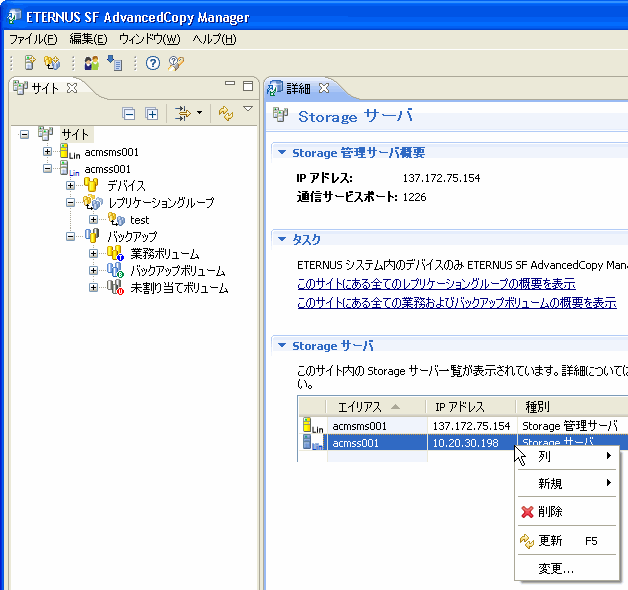The image size is (628, 590).
Task: Maximize the サイト panel
Action: click(248, 86)
